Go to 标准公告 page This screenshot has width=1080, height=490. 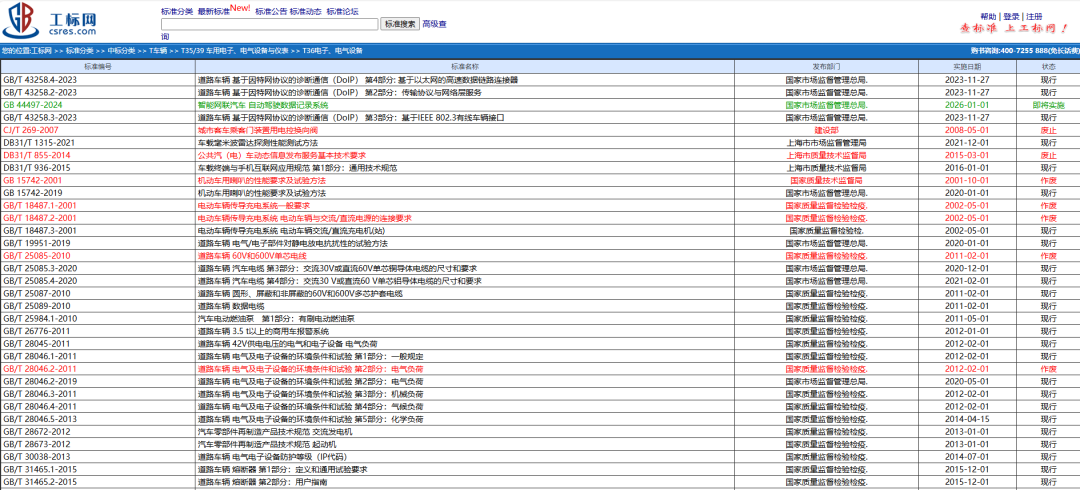point(270,11)
